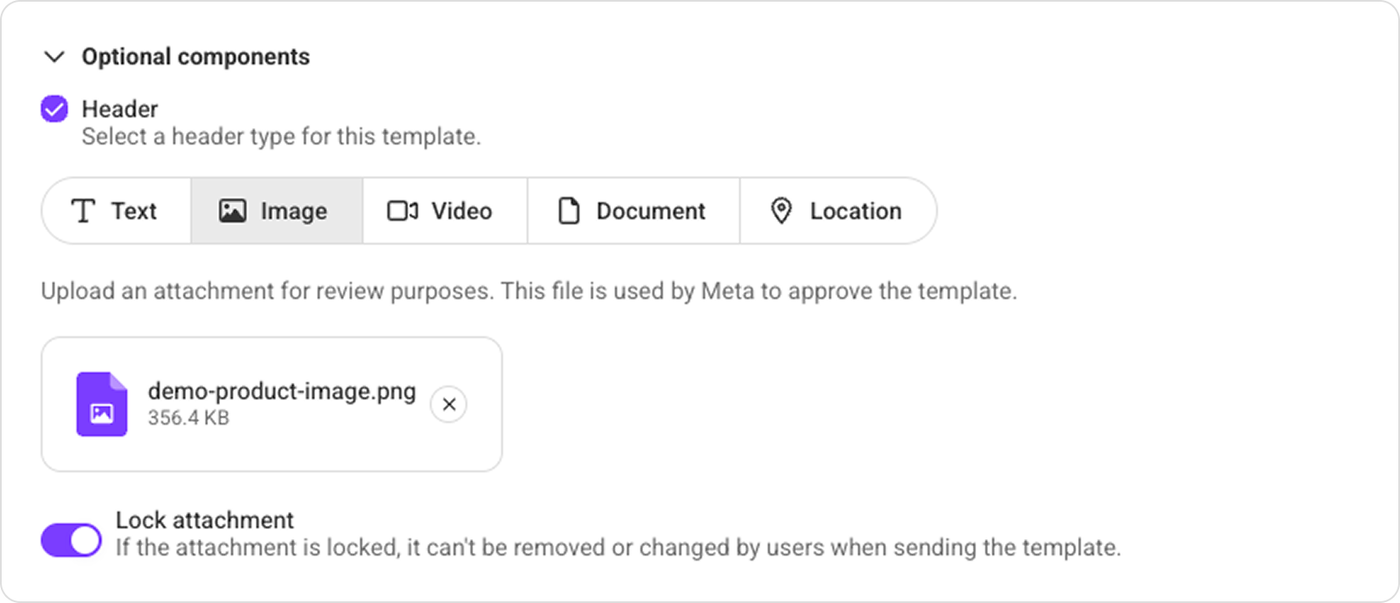The width and height of the screenshot is (1400, 603).
Task: Click the Text header type T icon
Action: [84, 211]
